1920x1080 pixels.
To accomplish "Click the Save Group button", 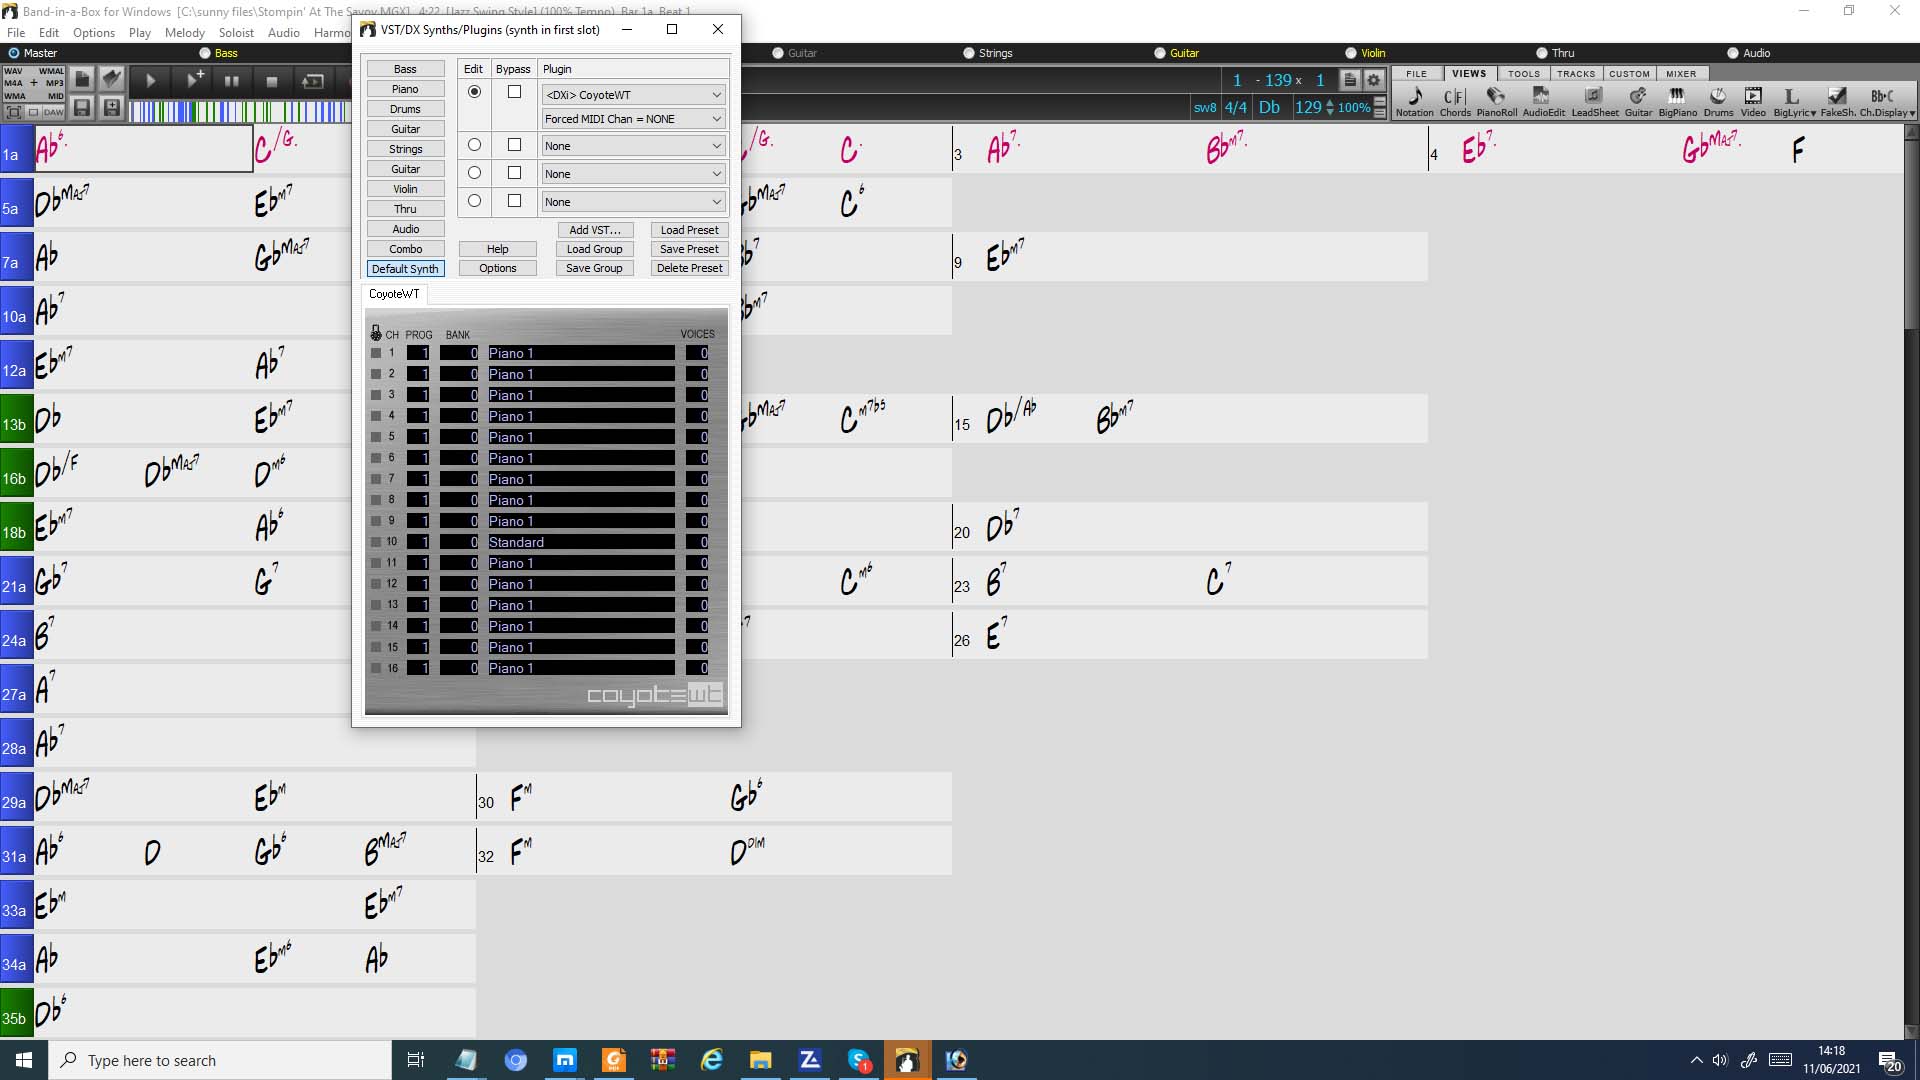I will pos(594,268).
